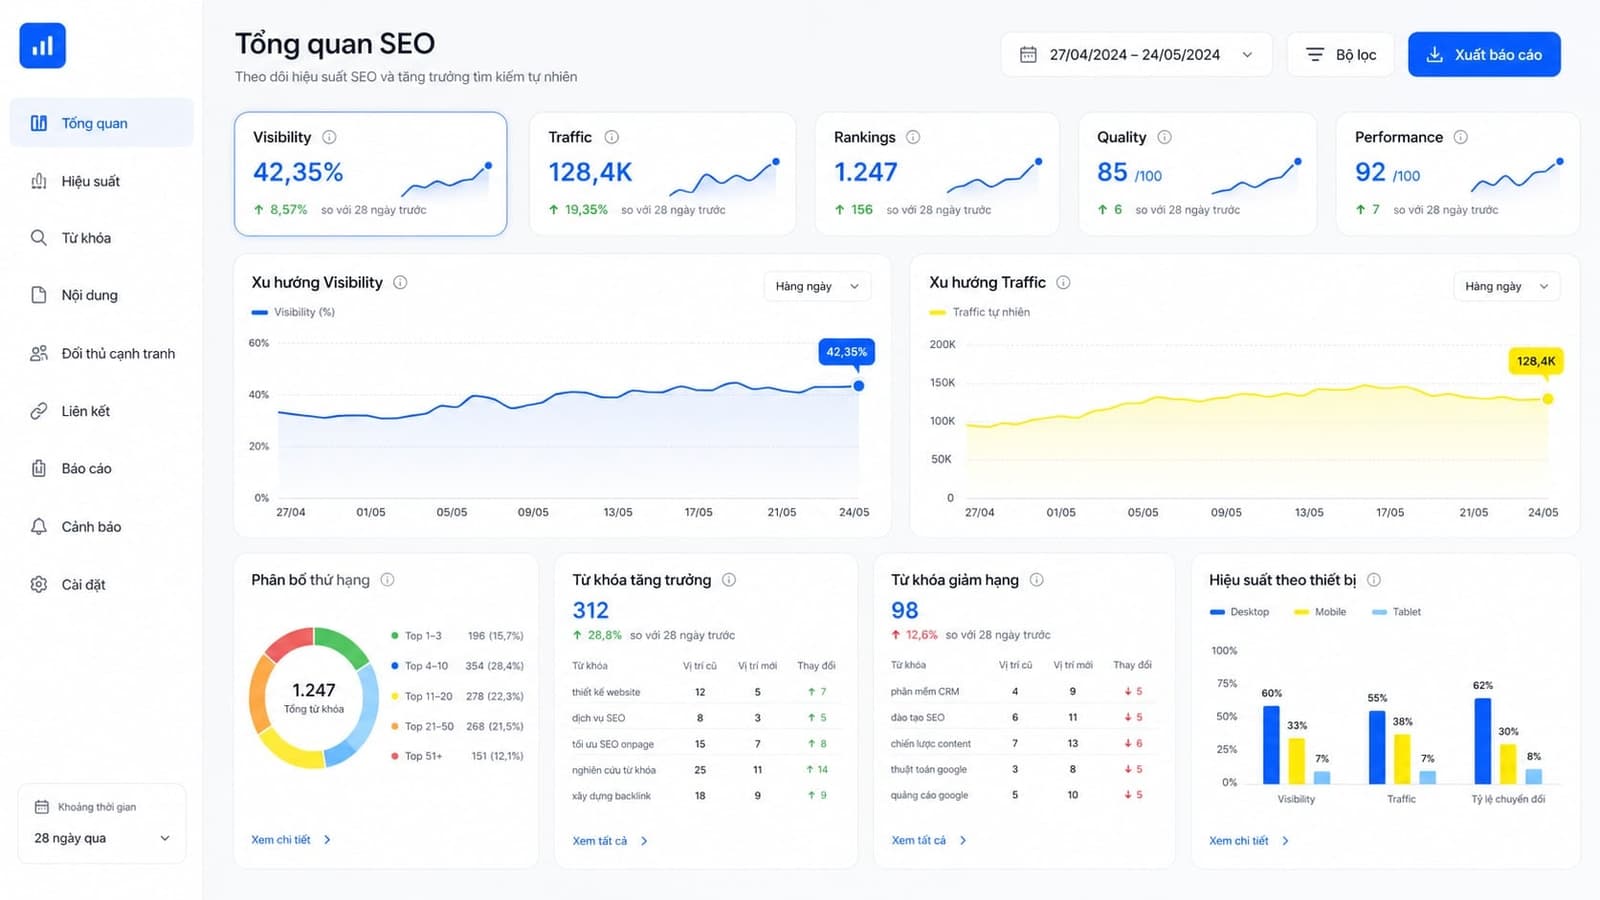Screen dimensions: 1600x900
Task: Open Hàng ngày dropdown in Visibility chart
Action: (x=817, y=286)
